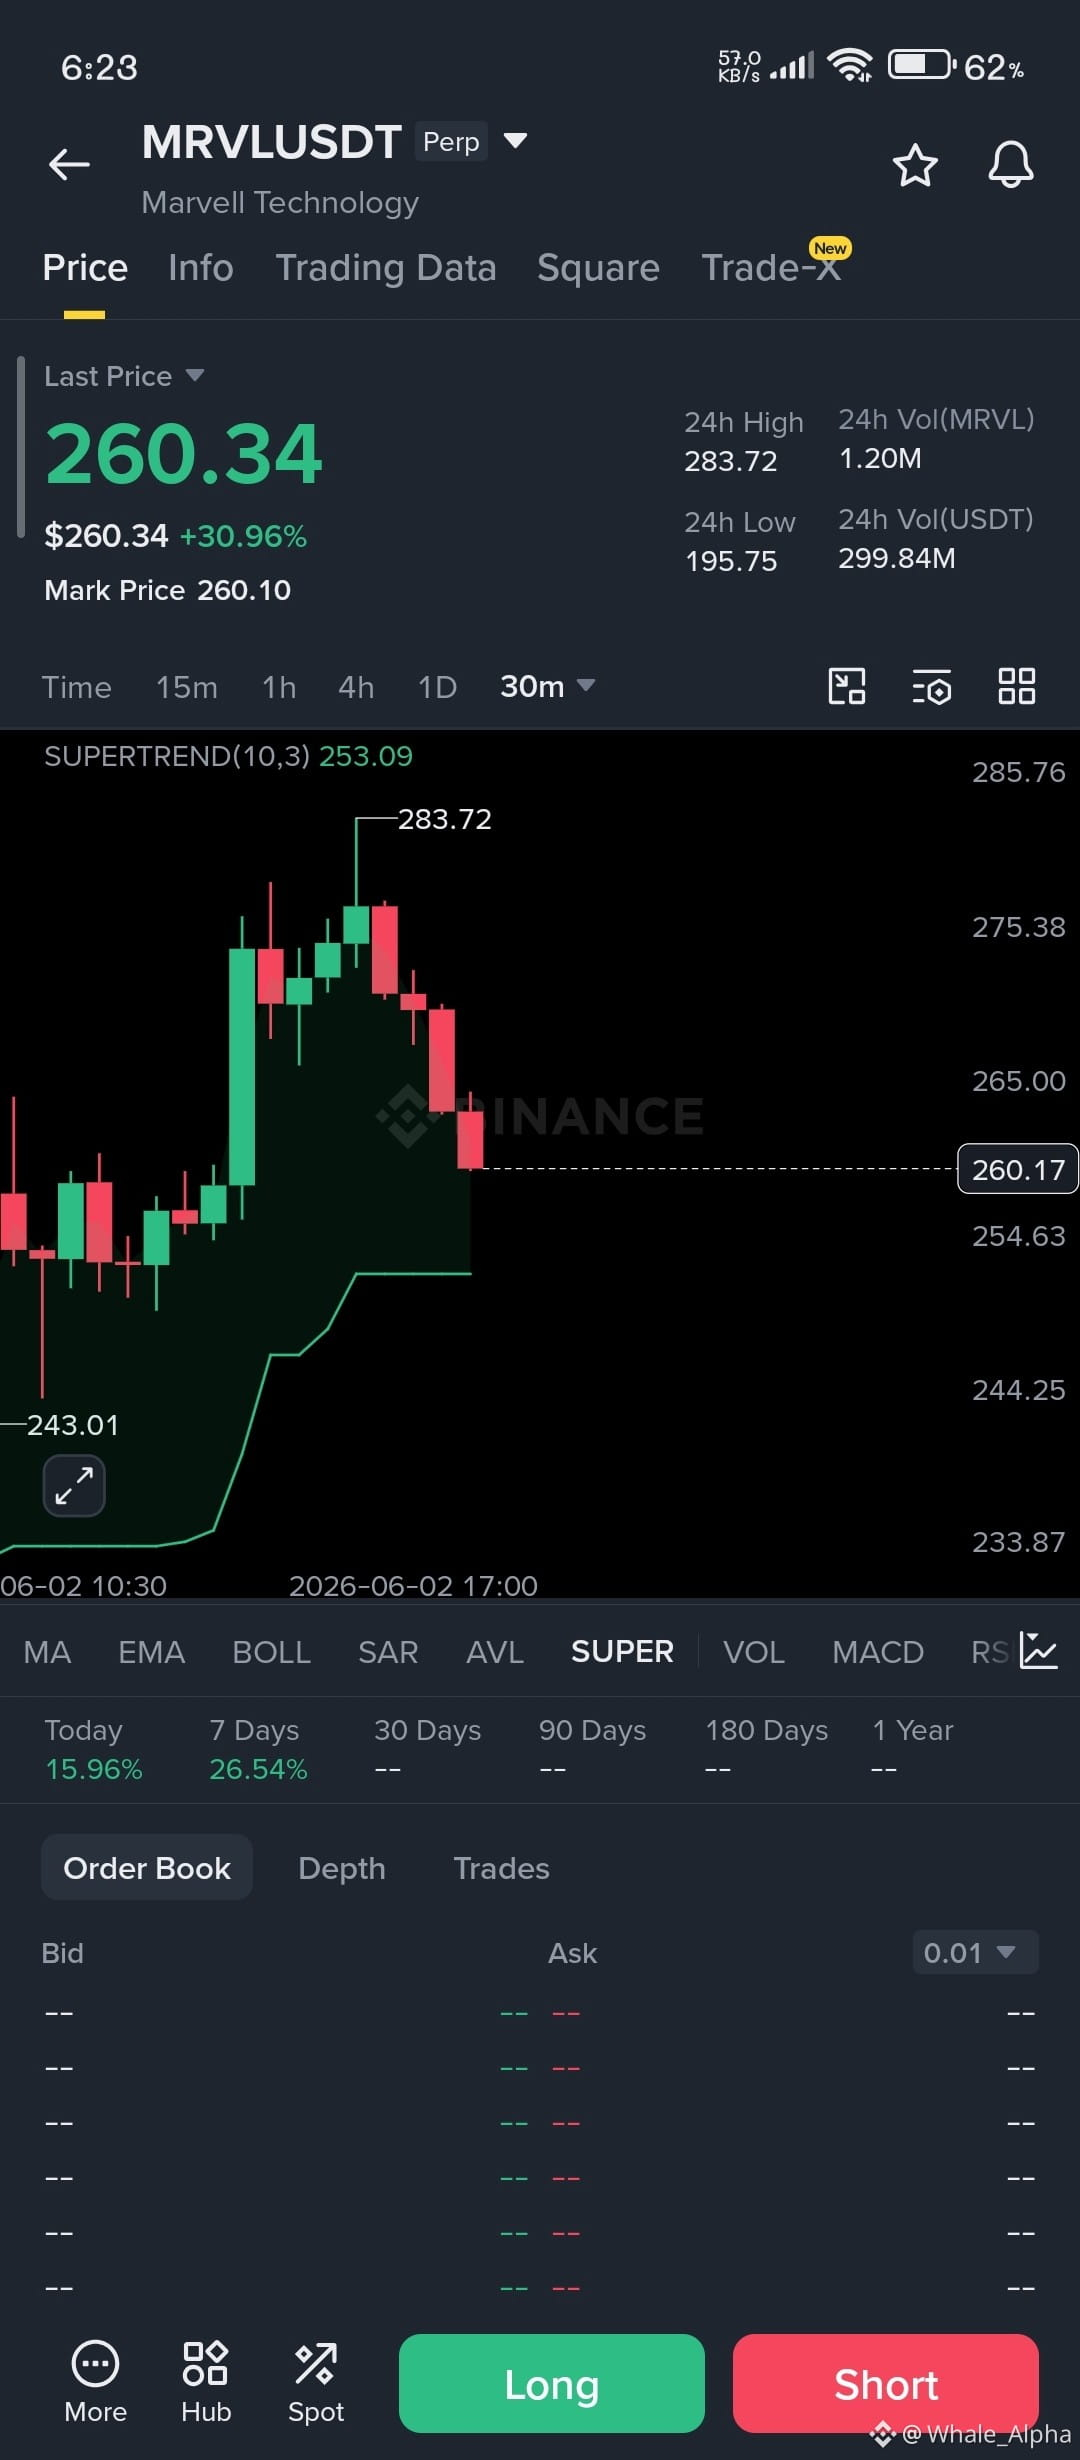Open the indicator chart settings icon
This screenshot has height=2460, width=1080.
[1039, 1651]
